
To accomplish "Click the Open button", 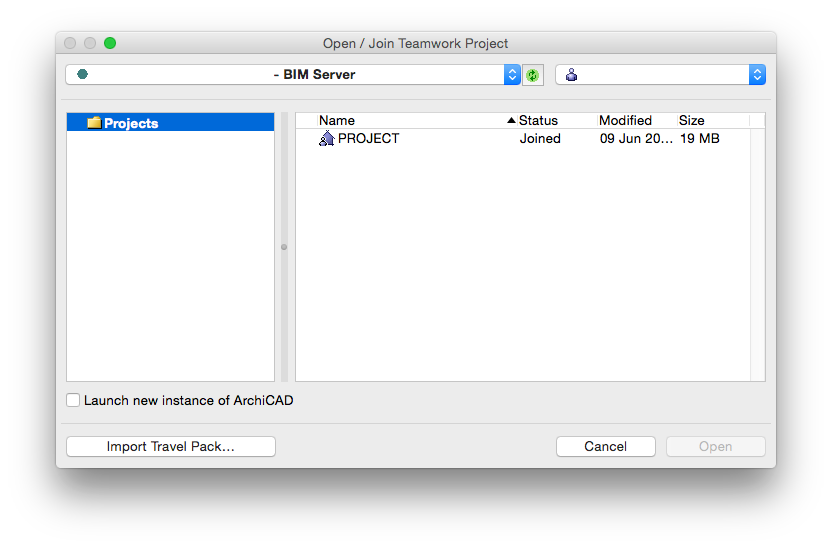I will 715,446.
